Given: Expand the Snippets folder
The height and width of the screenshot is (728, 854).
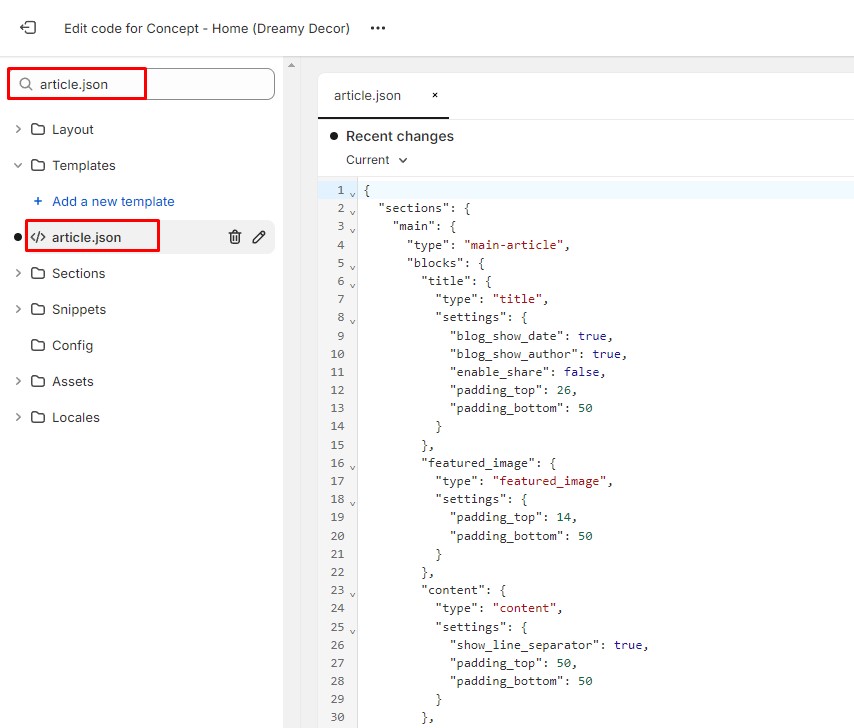Looking at the screenshot, I should (18, 309).
